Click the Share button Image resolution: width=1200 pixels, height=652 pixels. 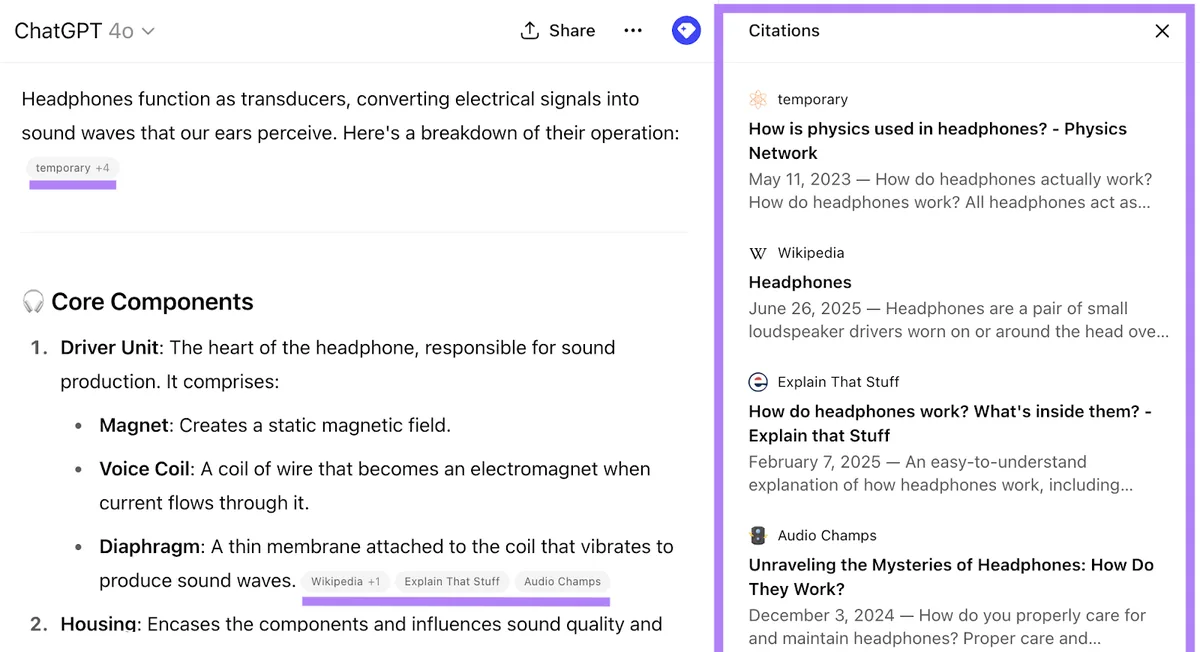click(558, 31)
